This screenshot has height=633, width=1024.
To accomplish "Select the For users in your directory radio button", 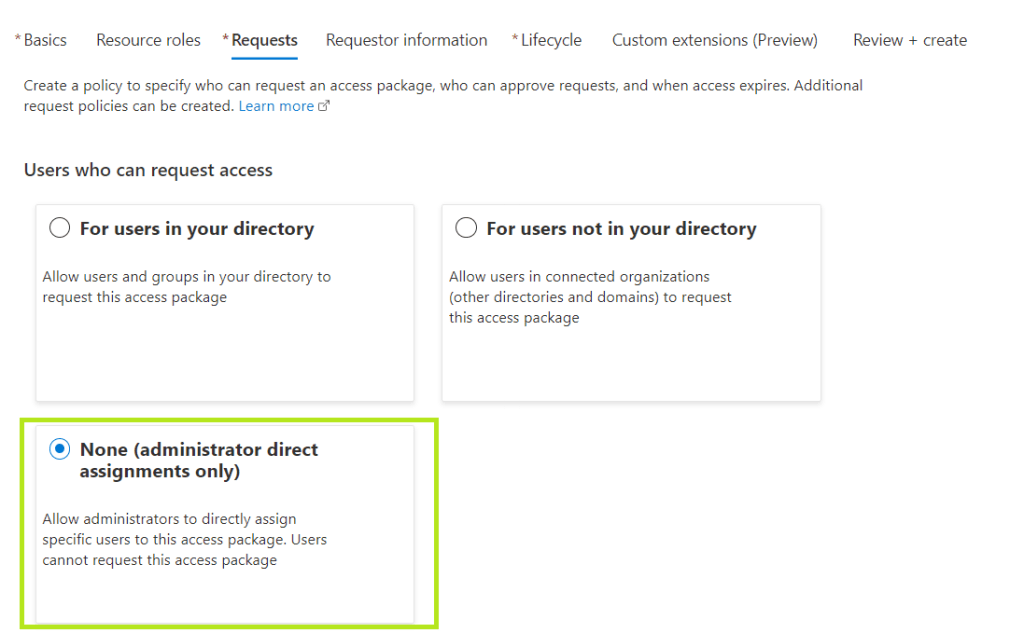I will tap(59, 229).
